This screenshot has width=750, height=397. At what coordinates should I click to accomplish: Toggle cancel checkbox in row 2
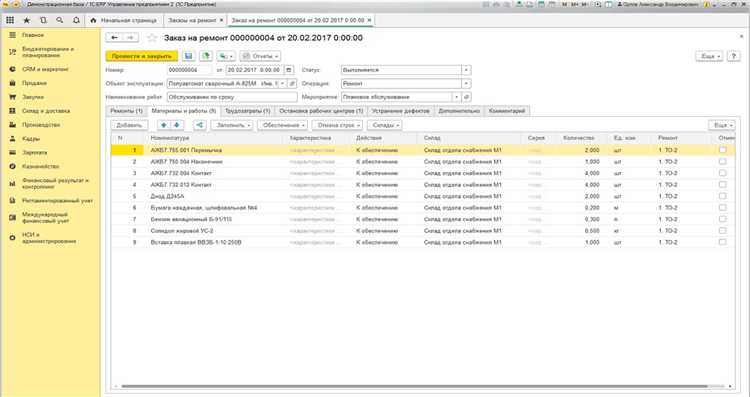pos(723,161)
